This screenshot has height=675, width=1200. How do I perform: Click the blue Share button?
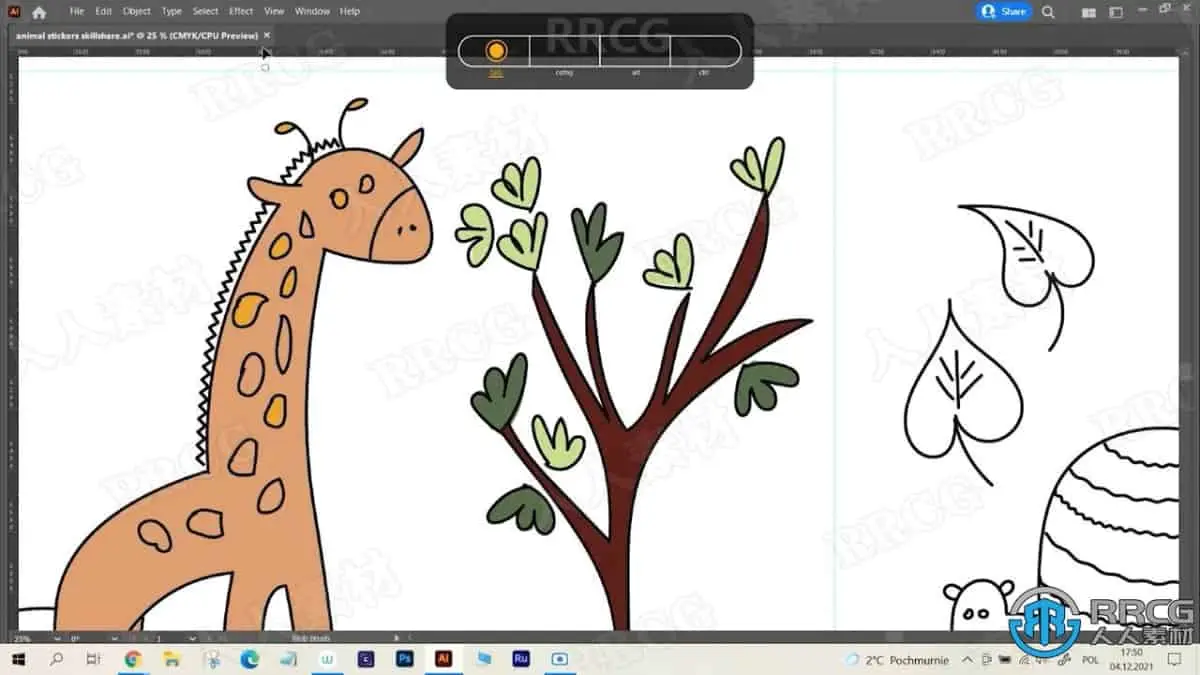(x=1004, y=11)
